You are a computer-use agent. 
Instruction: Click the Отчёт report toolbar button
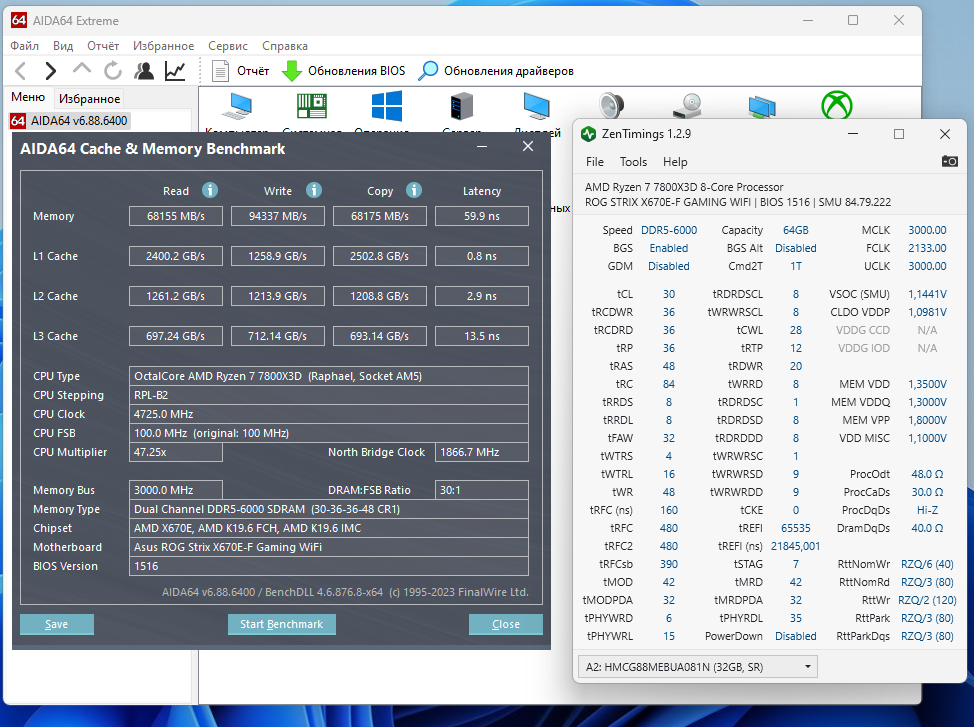pyautogui.click(x=240, y=71)
